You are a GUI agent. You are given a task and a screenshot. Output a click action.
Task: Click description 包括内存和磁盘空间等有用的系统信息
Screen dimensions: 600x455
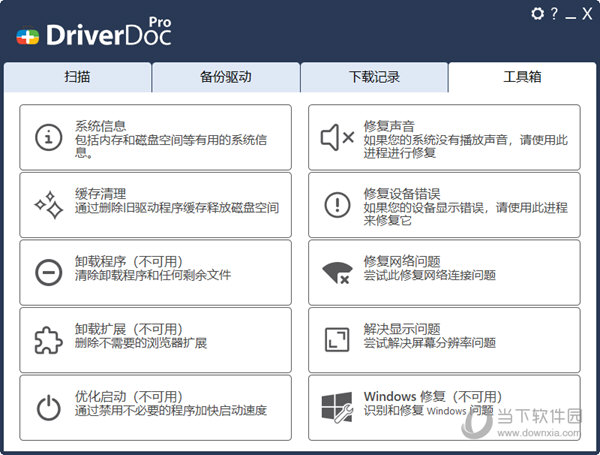coord(171,146)
